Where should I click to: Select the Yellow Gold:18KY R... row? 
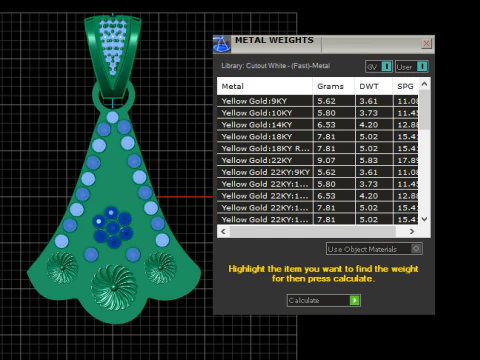tap(318, 148)
